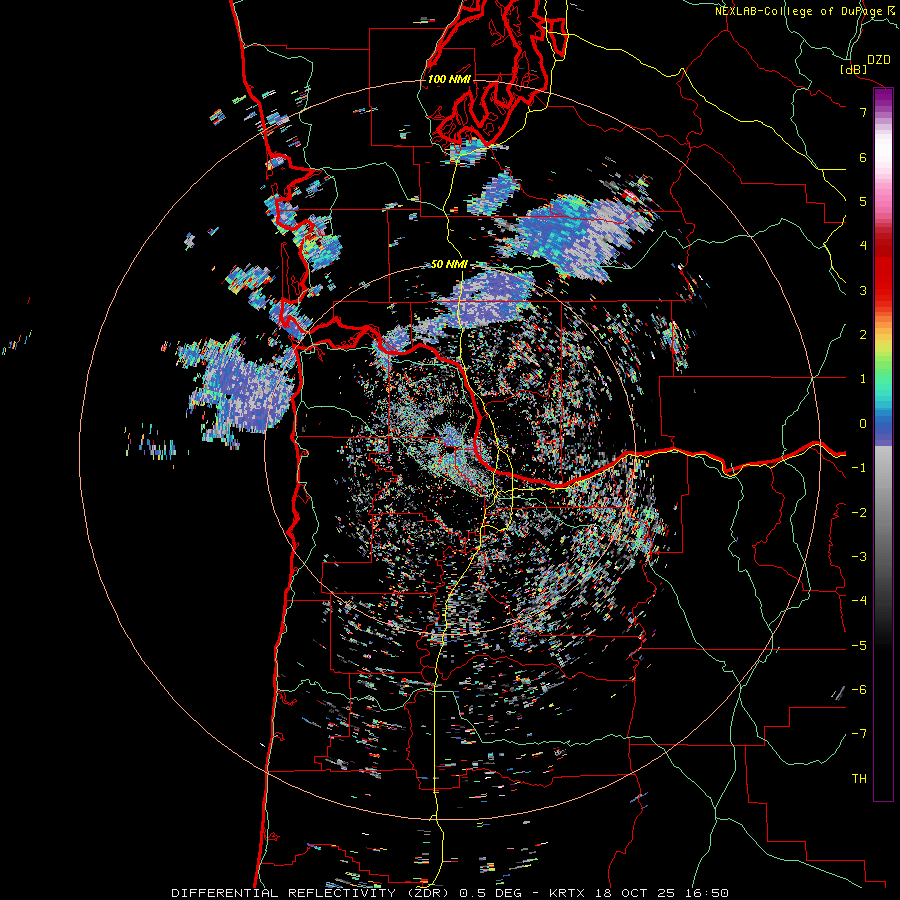Click the -1 value on the dB scale

[x=859, y=468]
